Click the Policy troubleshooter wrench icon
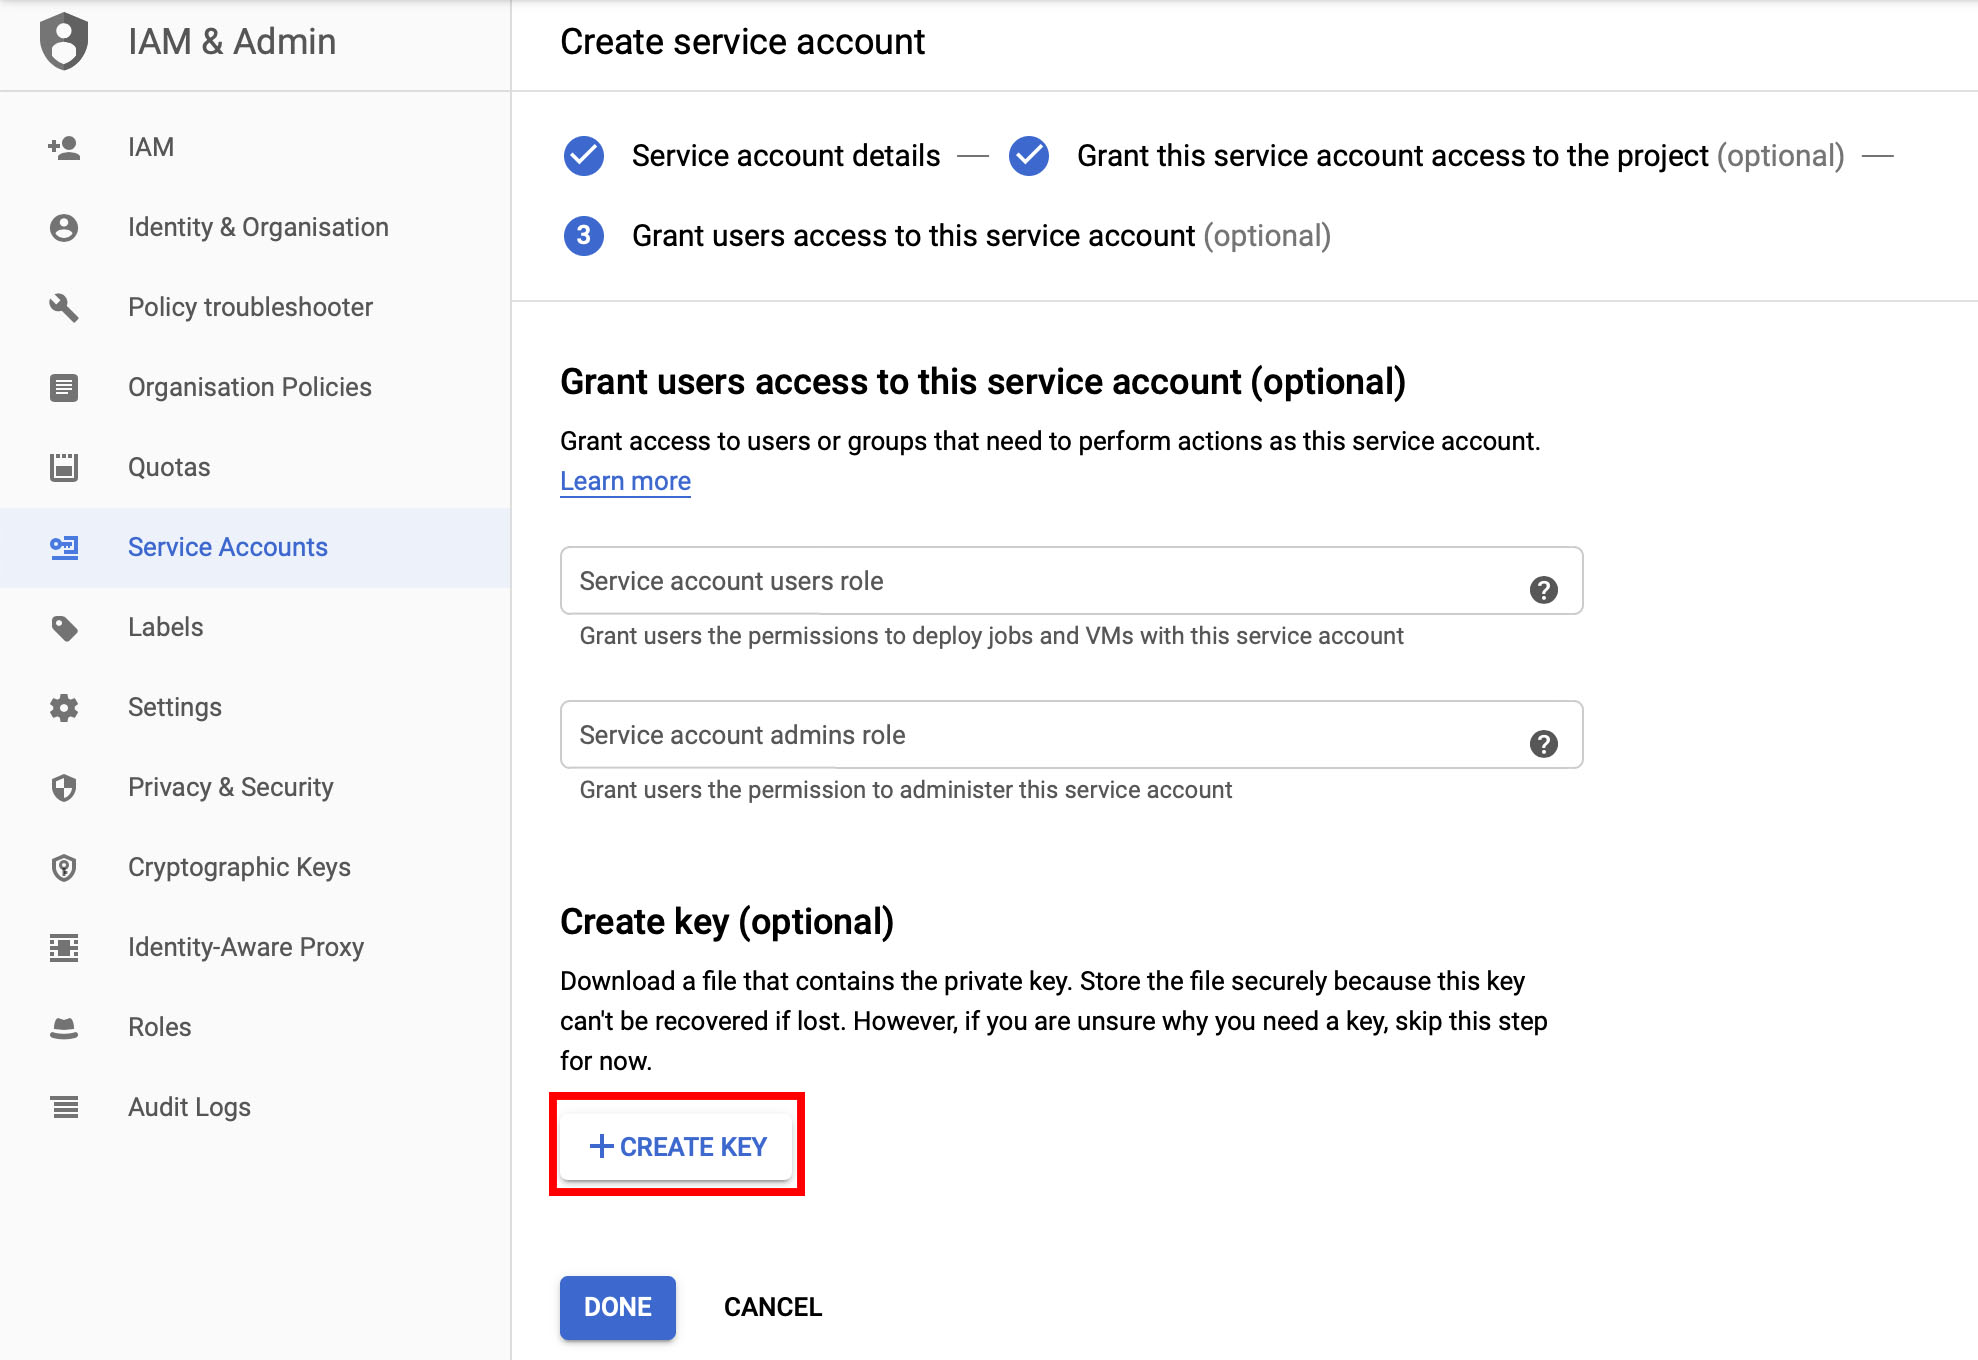Image resolution: width=1978 pixels, height=1360 pixels. pyautogui.click(x=64, y=308)
